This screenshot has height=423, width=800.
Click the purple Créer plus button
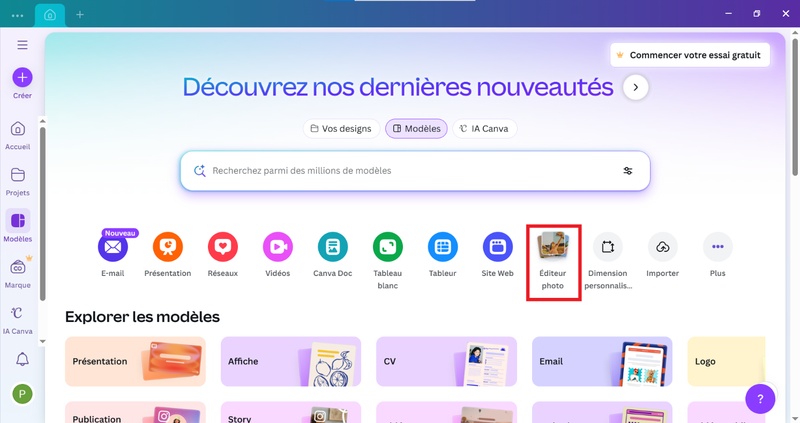[22, 78]
